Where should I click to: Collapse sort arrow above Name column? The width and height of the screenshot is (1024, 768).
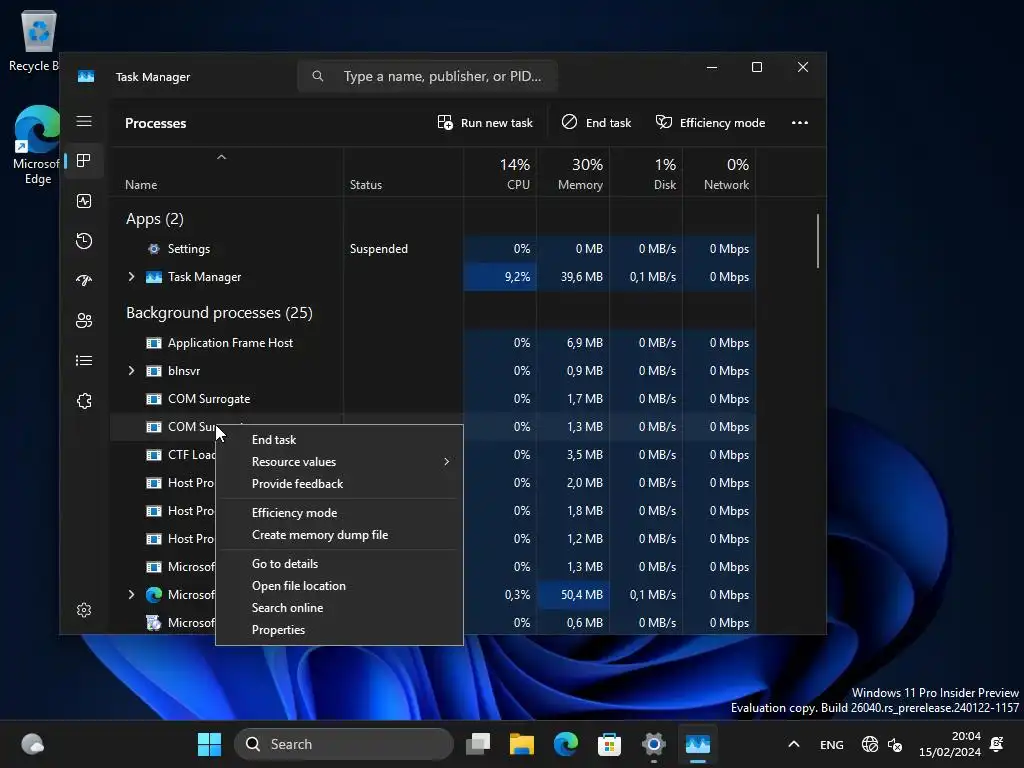[x=221, y=157]
